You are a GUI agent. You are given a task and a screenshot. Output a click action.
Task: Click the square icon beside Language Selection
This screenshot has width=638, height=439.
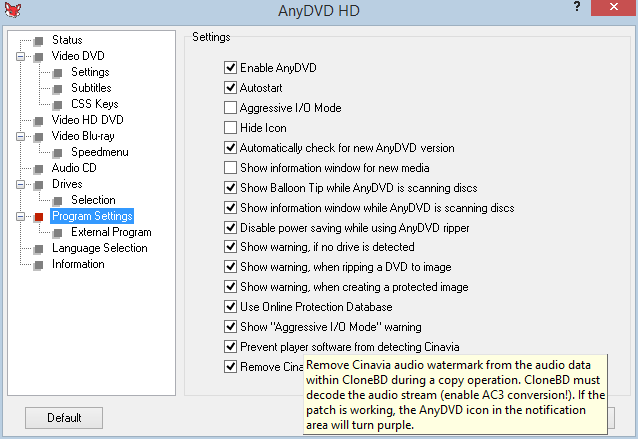(39, 249)
